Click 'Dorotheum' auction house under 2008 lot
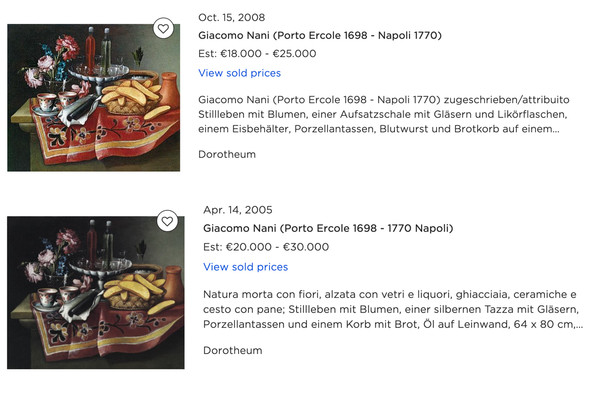This screenshot has height=411, width=600. [x=227, y=154]
